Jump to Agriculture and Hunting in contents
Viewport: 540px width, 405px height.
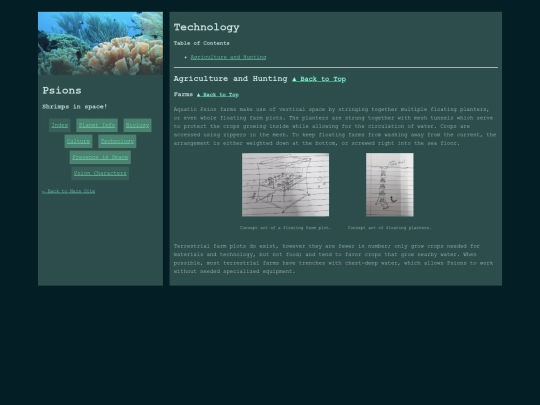[228, 57]
